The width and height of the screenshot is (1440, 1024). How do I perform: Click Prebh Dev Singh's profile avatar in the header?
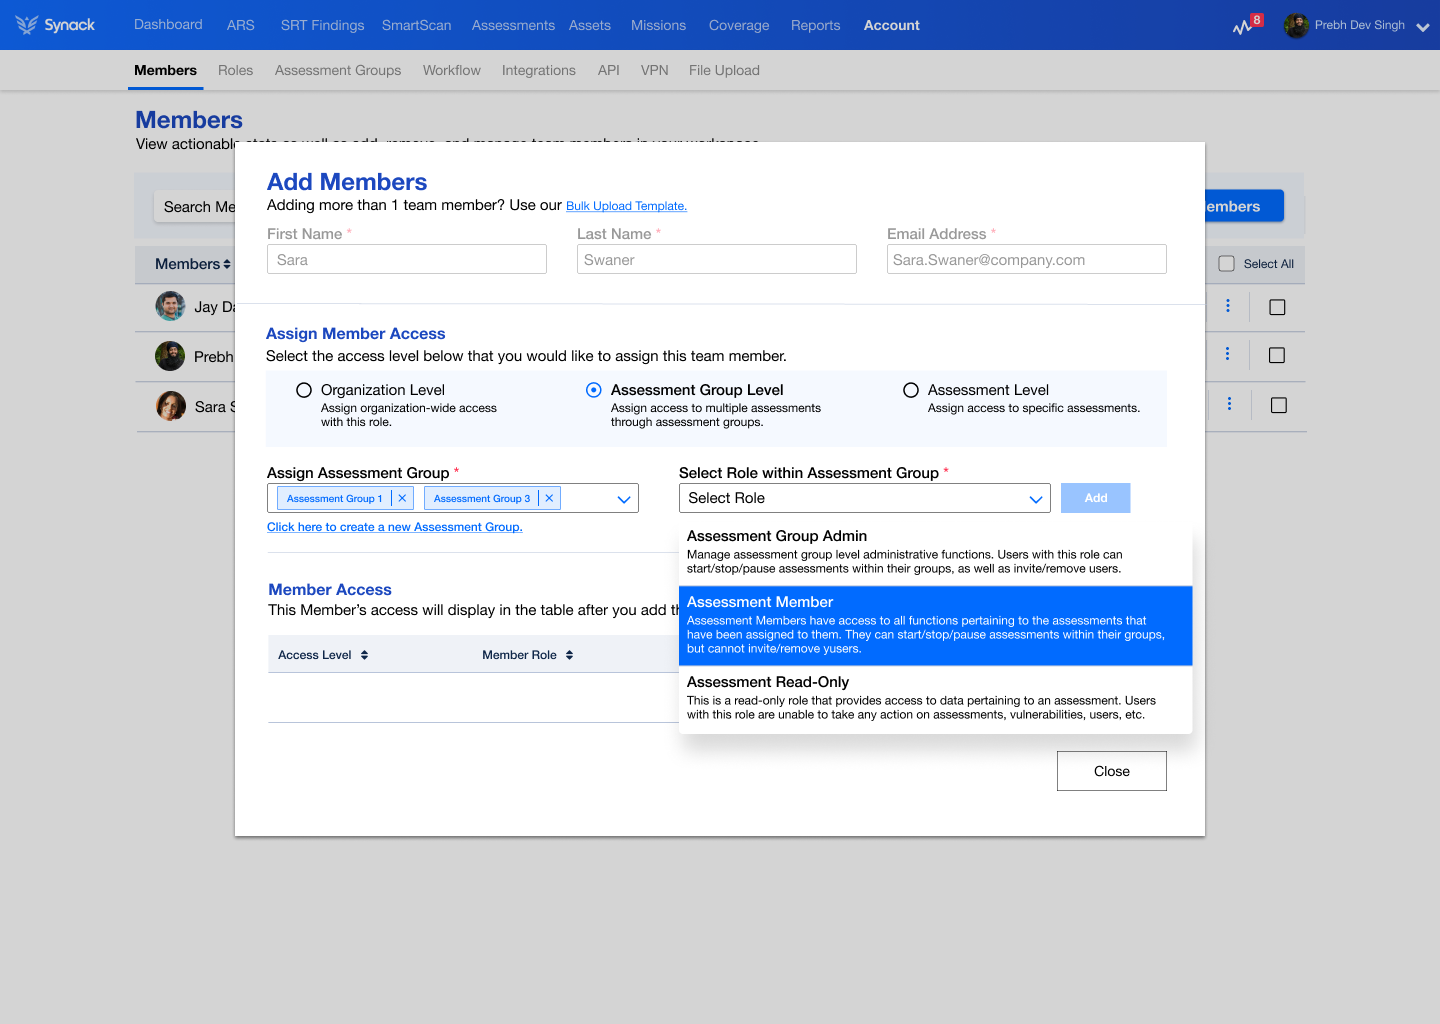1296,25
